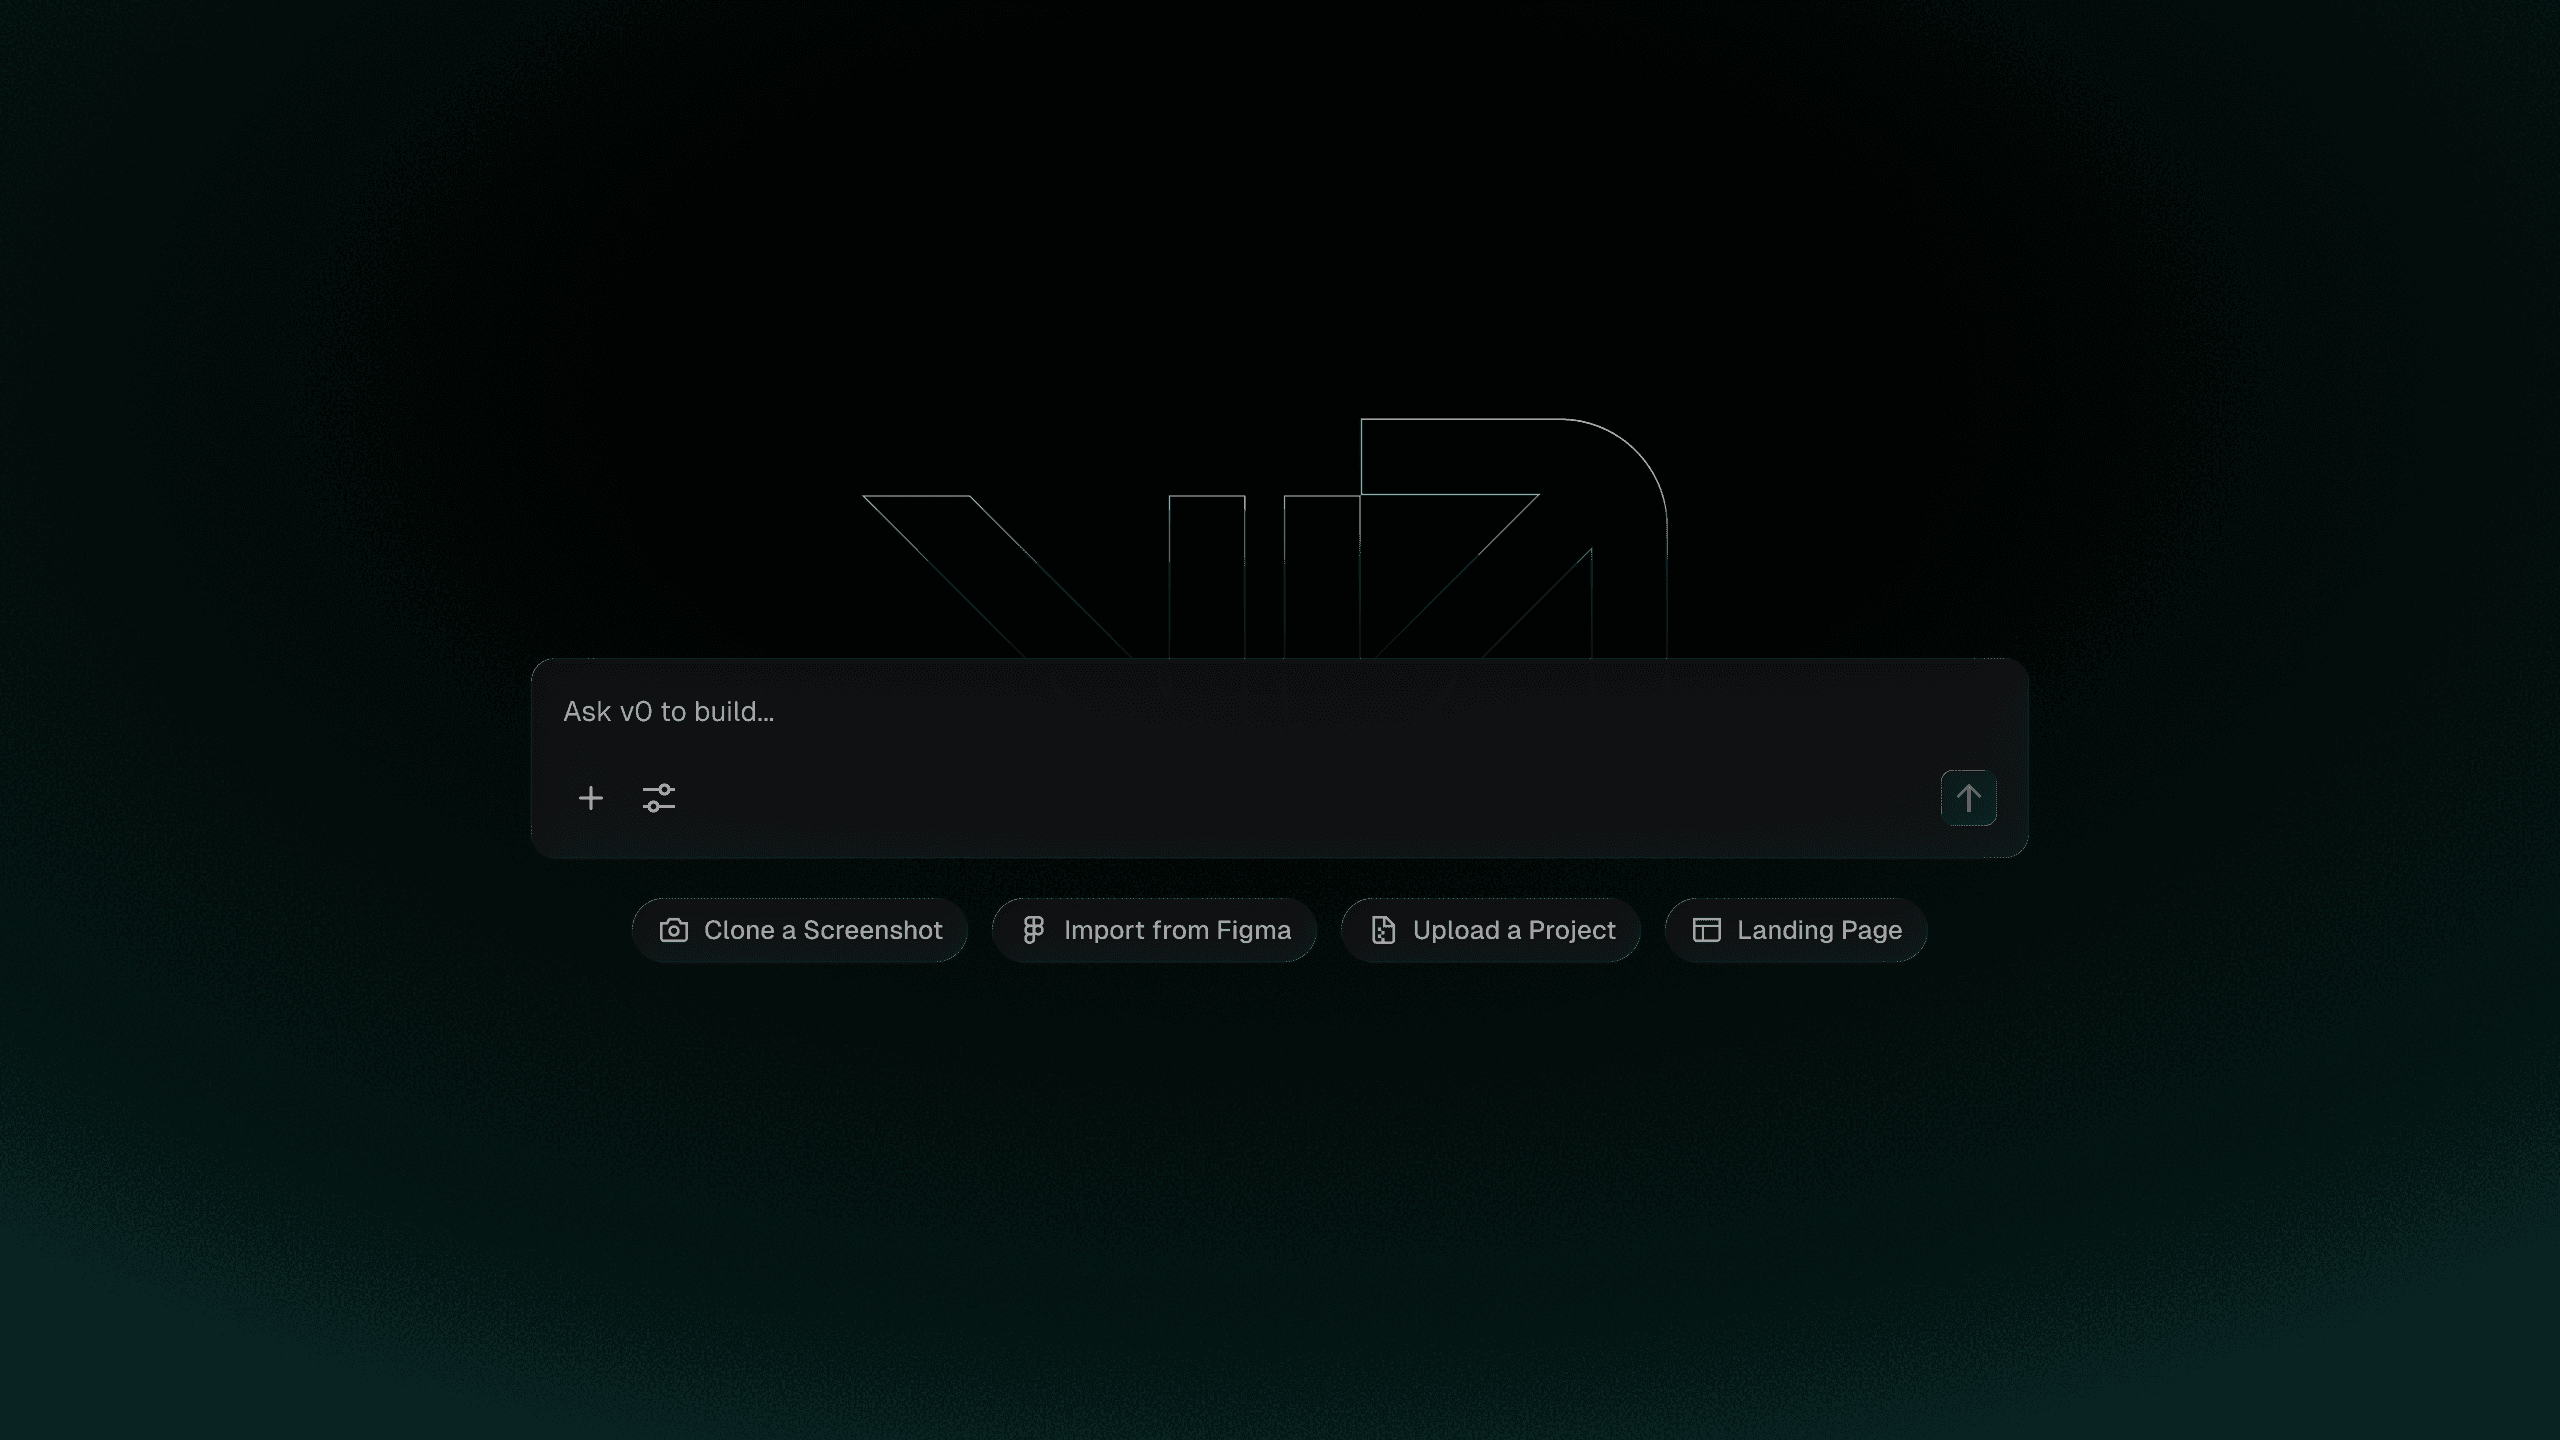This screenshot has height=1440, width=2560.
Task: Choose Clone a Screenshot suggestion
Action: pyautogui.click(x=800, y=930)
